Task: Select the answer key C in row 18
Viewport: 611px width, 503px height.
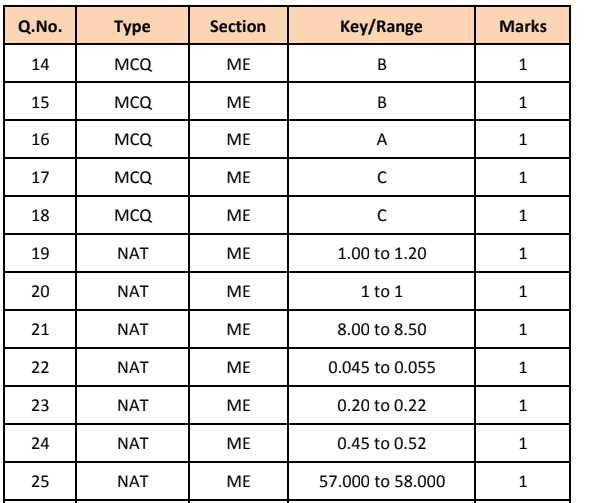Action: click(x=381, y=215)
